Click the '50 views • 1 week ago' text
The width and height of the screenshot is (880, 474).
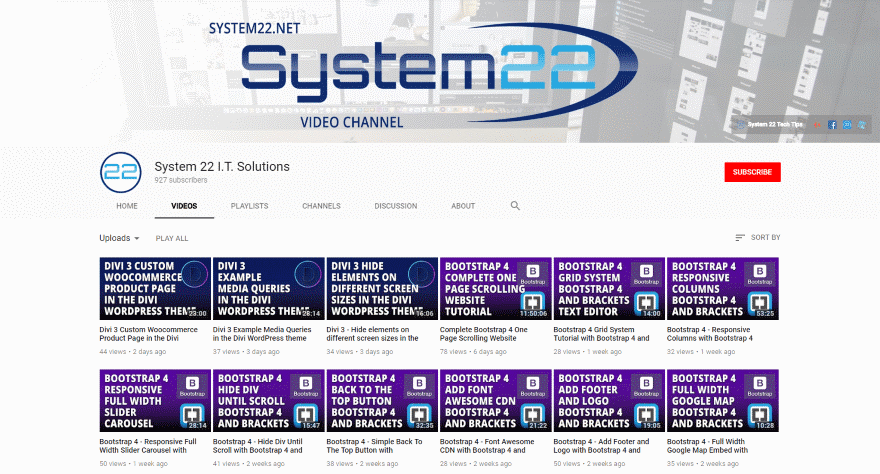[134, 463]
